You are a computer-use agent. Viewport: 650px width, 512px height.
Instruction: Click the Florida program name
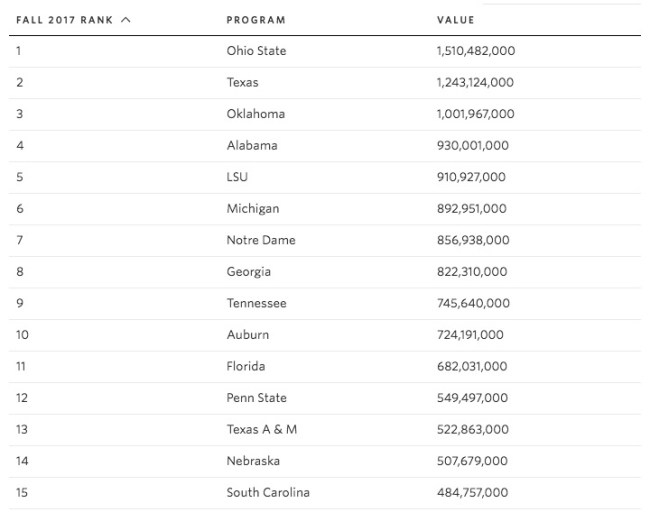[246, 366]
